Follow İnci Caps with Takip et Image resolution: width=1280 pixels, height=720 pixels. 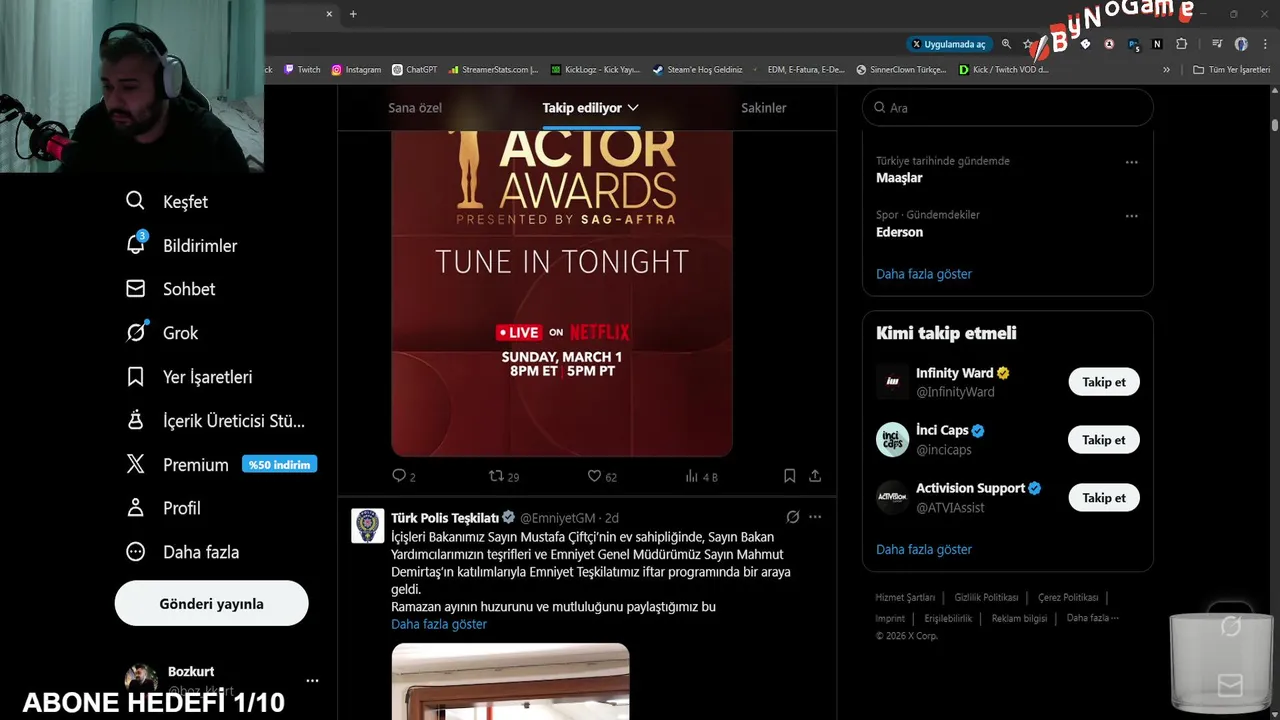click(x=1104, y=440)
